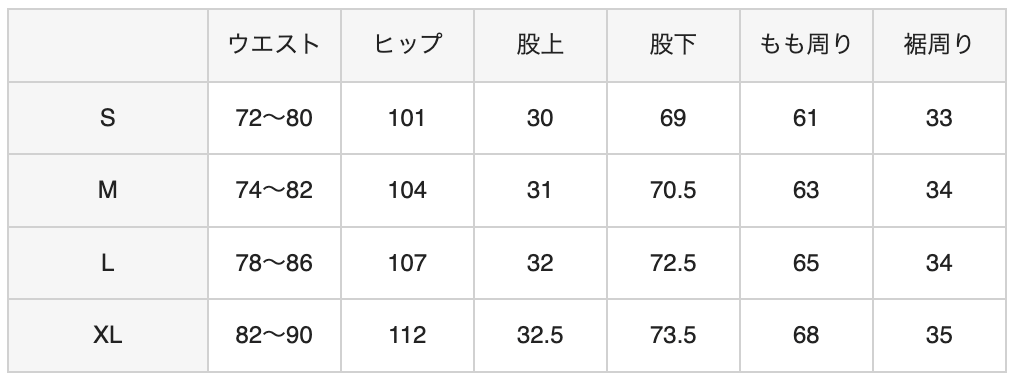The width and height of the screenshot is (1014, 380).
Task: Click the S size row label
Action: click(x=108, y=118)
